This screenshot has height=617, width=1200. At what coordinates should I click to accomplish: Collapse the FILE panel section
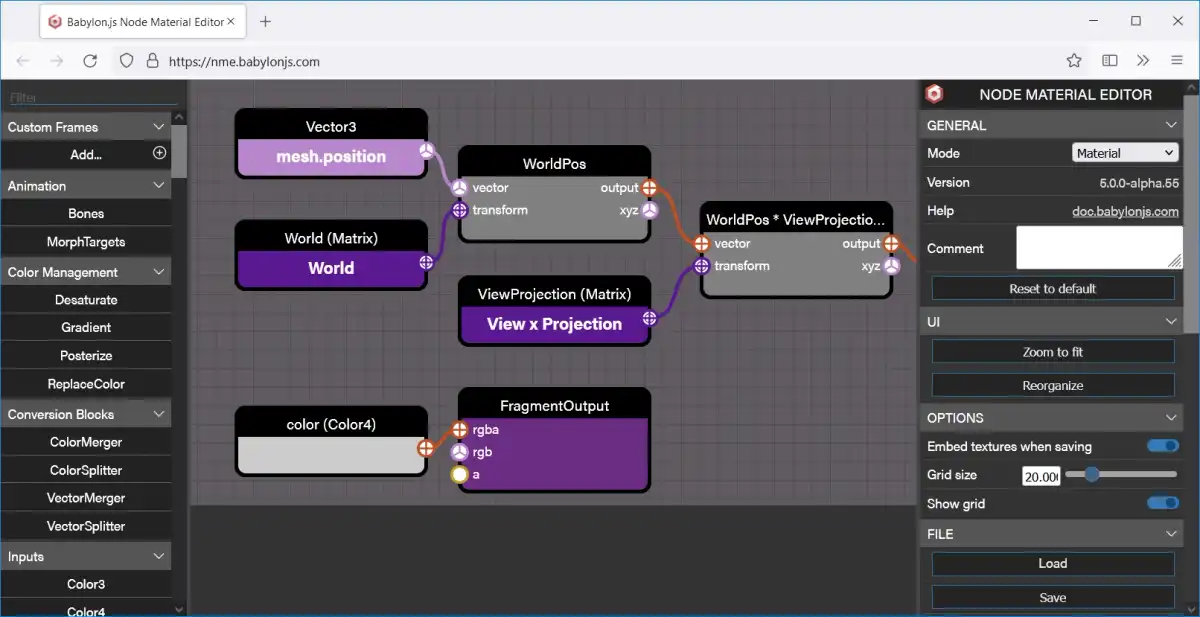coord(1171,534)
